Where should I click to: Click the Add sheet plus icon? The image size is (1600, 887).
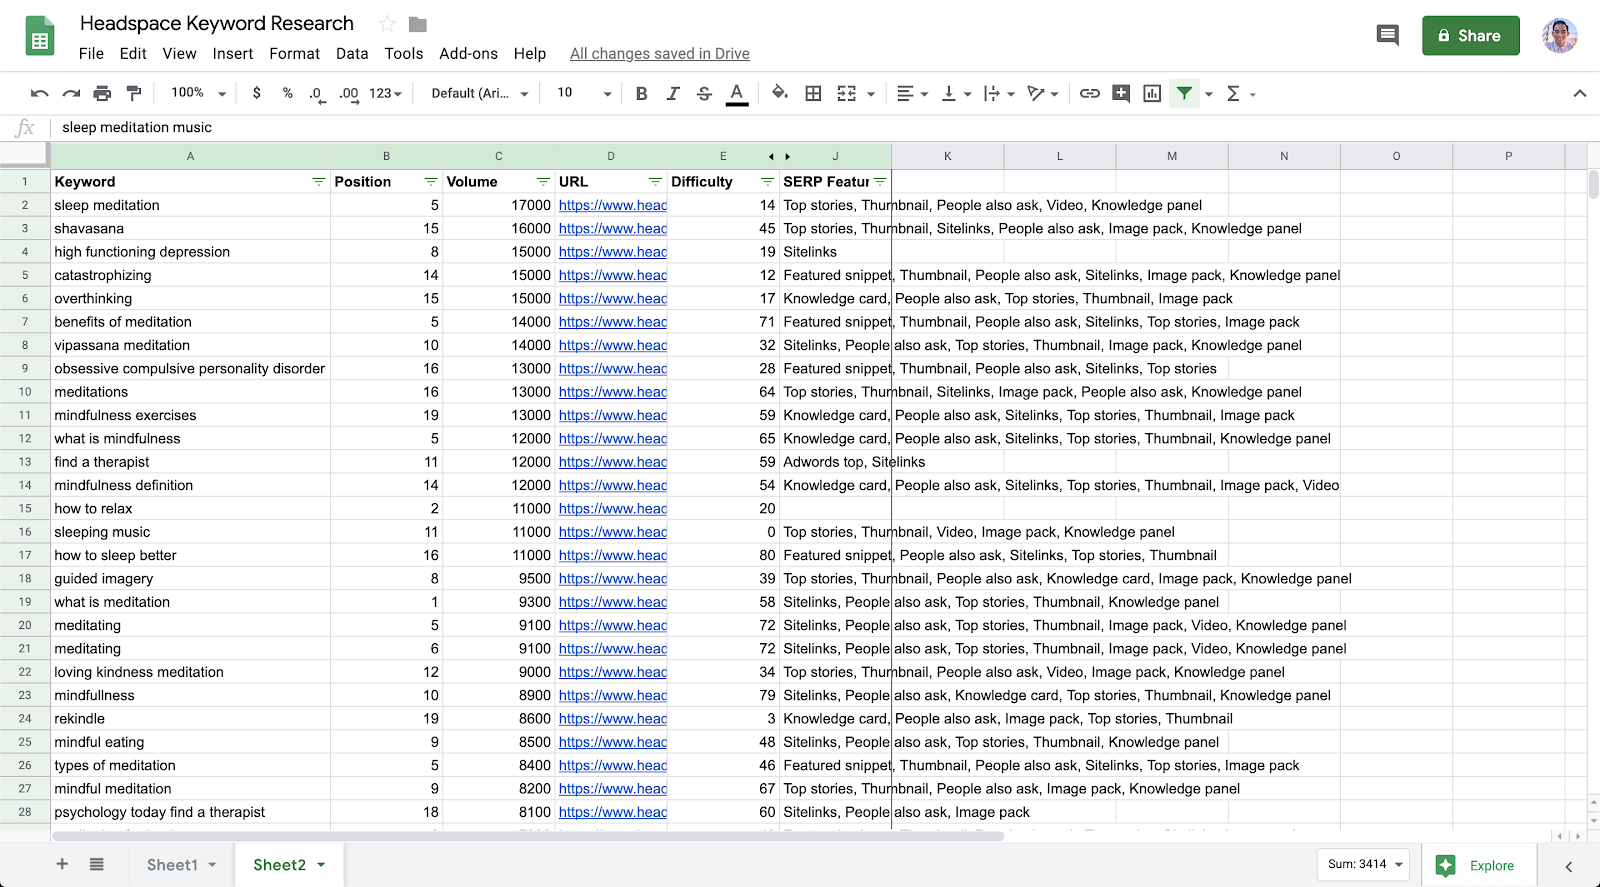point(62,864)
